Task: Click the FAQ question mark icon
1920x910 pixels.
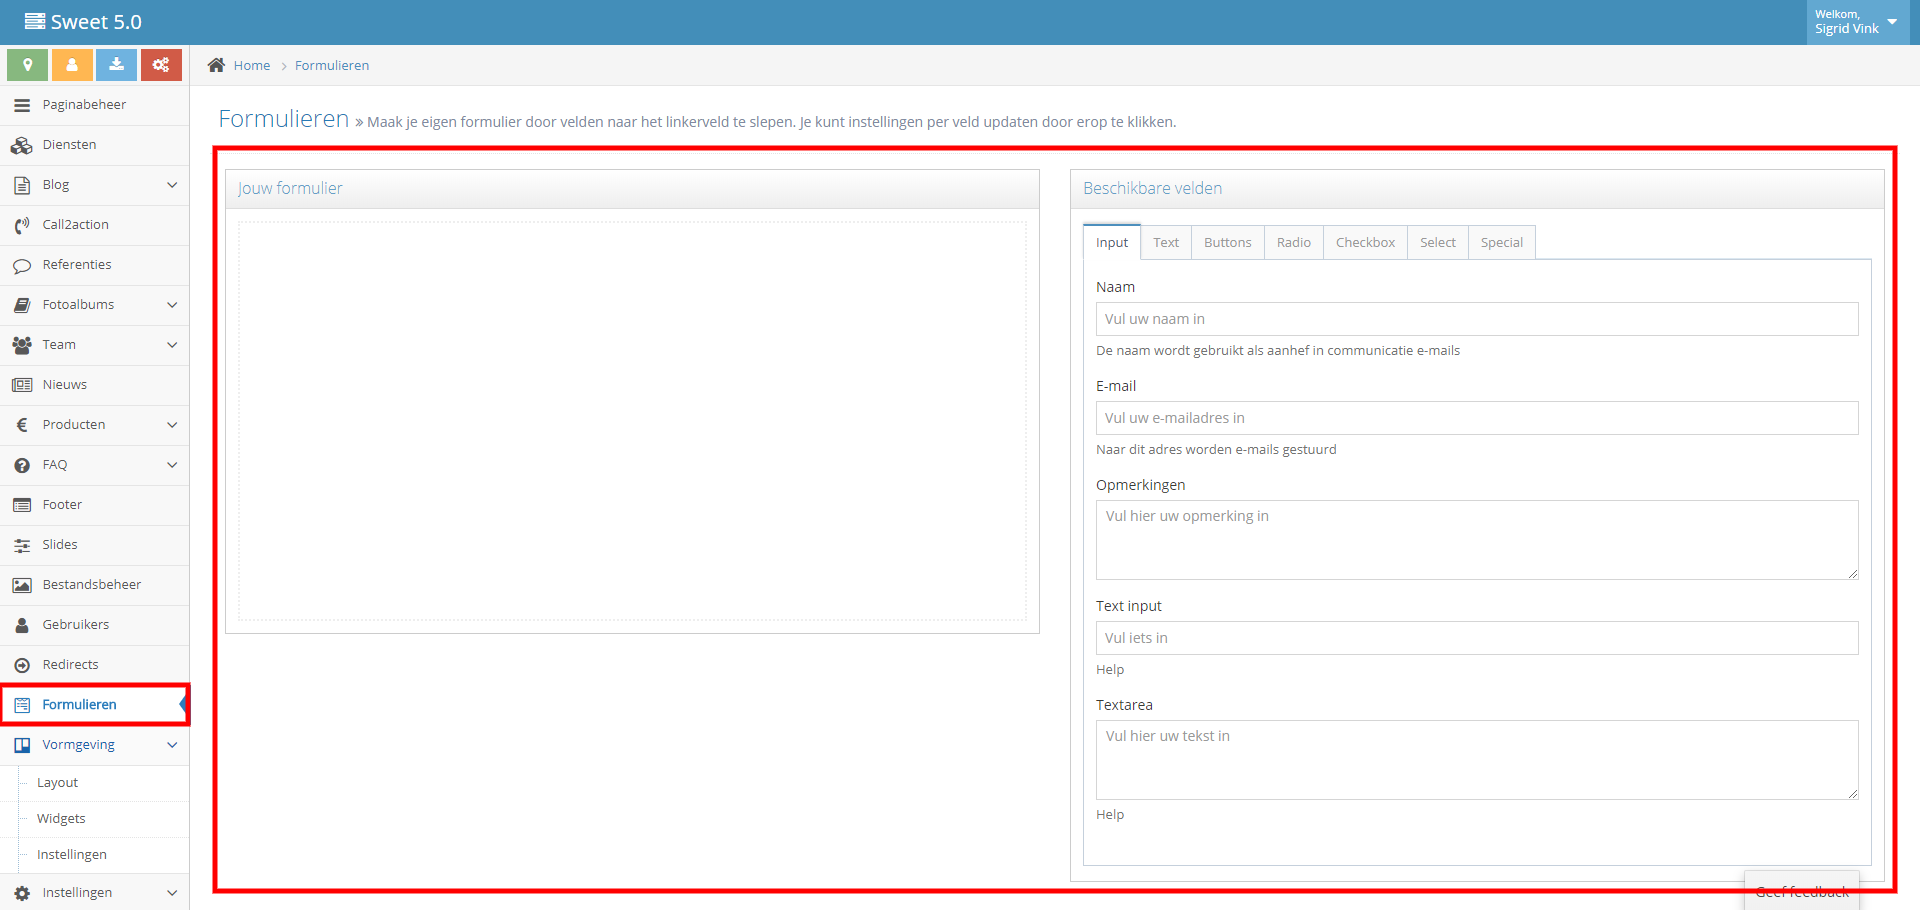Action: 22,465
